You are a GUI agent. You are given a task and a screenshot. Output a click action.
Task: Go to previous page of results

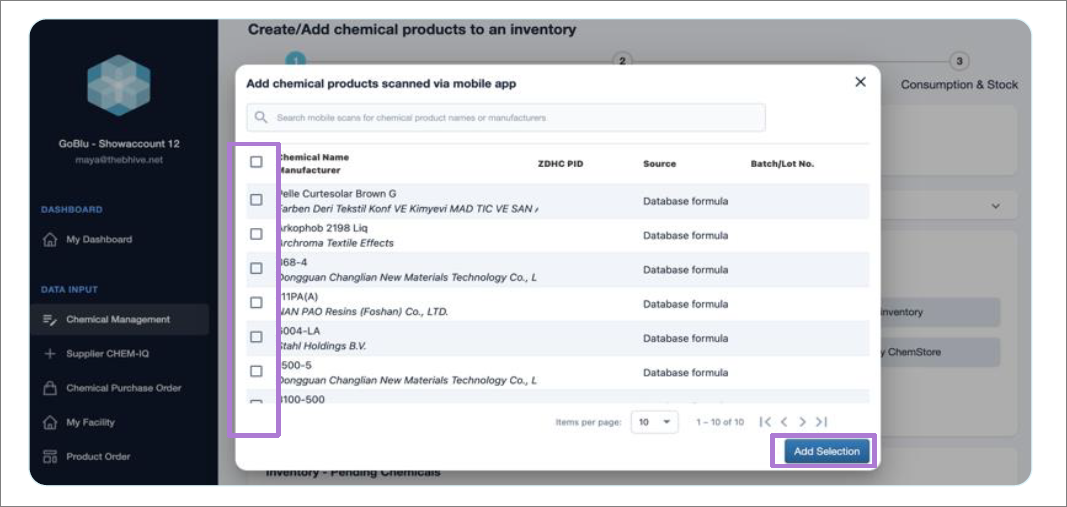784,422
